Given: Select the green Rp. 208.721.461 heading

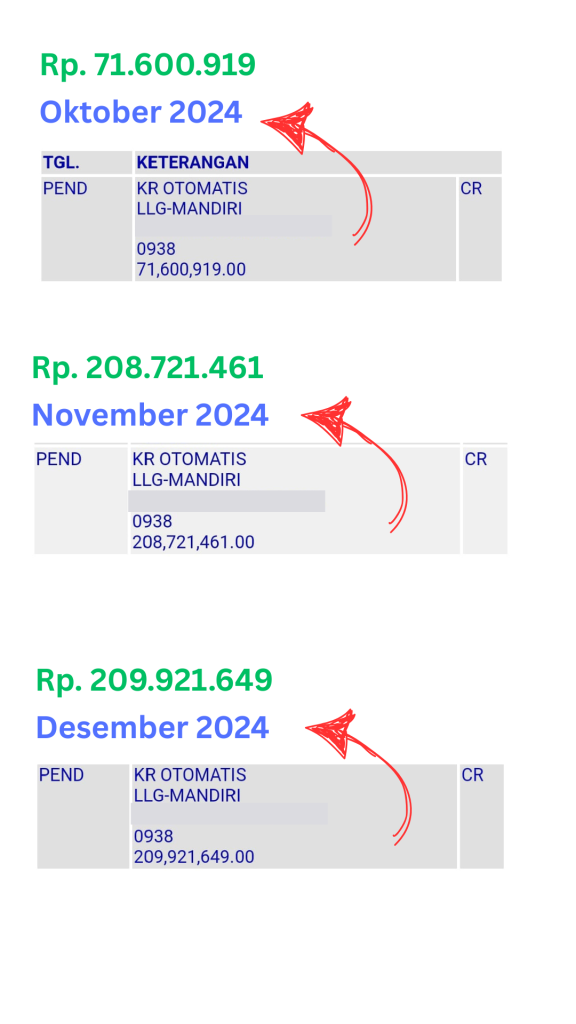Looking at the screenshot, I should pyautogui.click(x=148, y=368).
